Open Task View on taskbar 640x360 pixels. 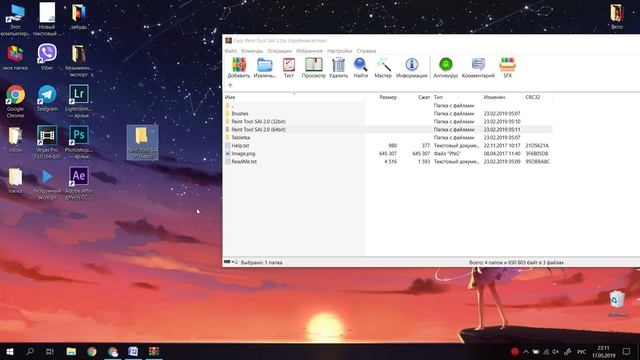coord(50,351)
